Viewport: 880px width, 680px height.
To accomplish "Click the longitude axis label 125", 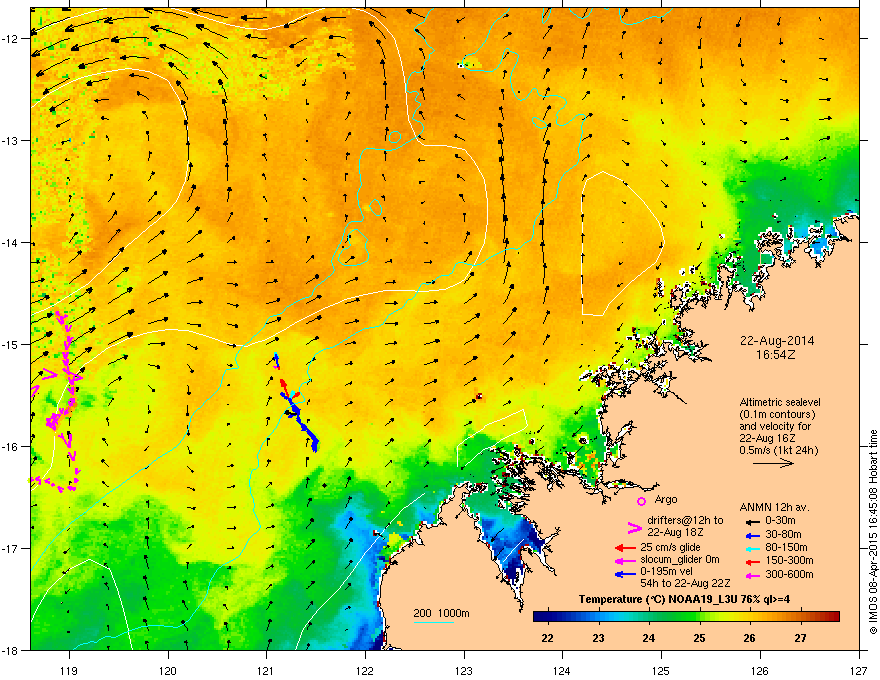I will pyautogui.click(x=661, y=670).
